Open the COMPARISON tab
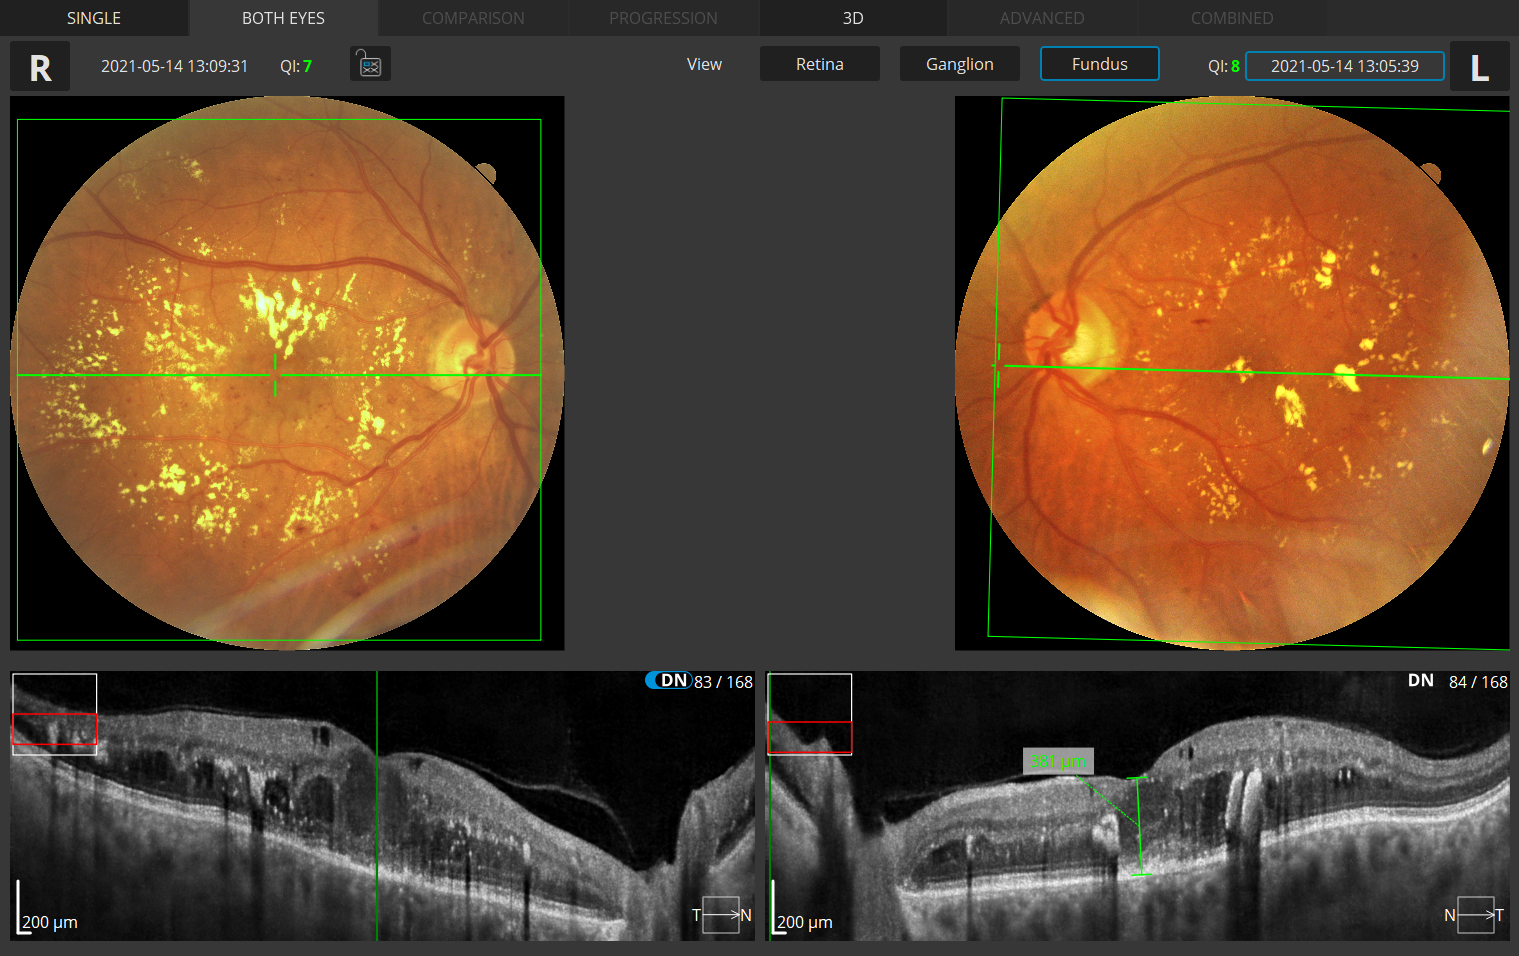Viewport: 1519px width, 956px height. (473, 17)
